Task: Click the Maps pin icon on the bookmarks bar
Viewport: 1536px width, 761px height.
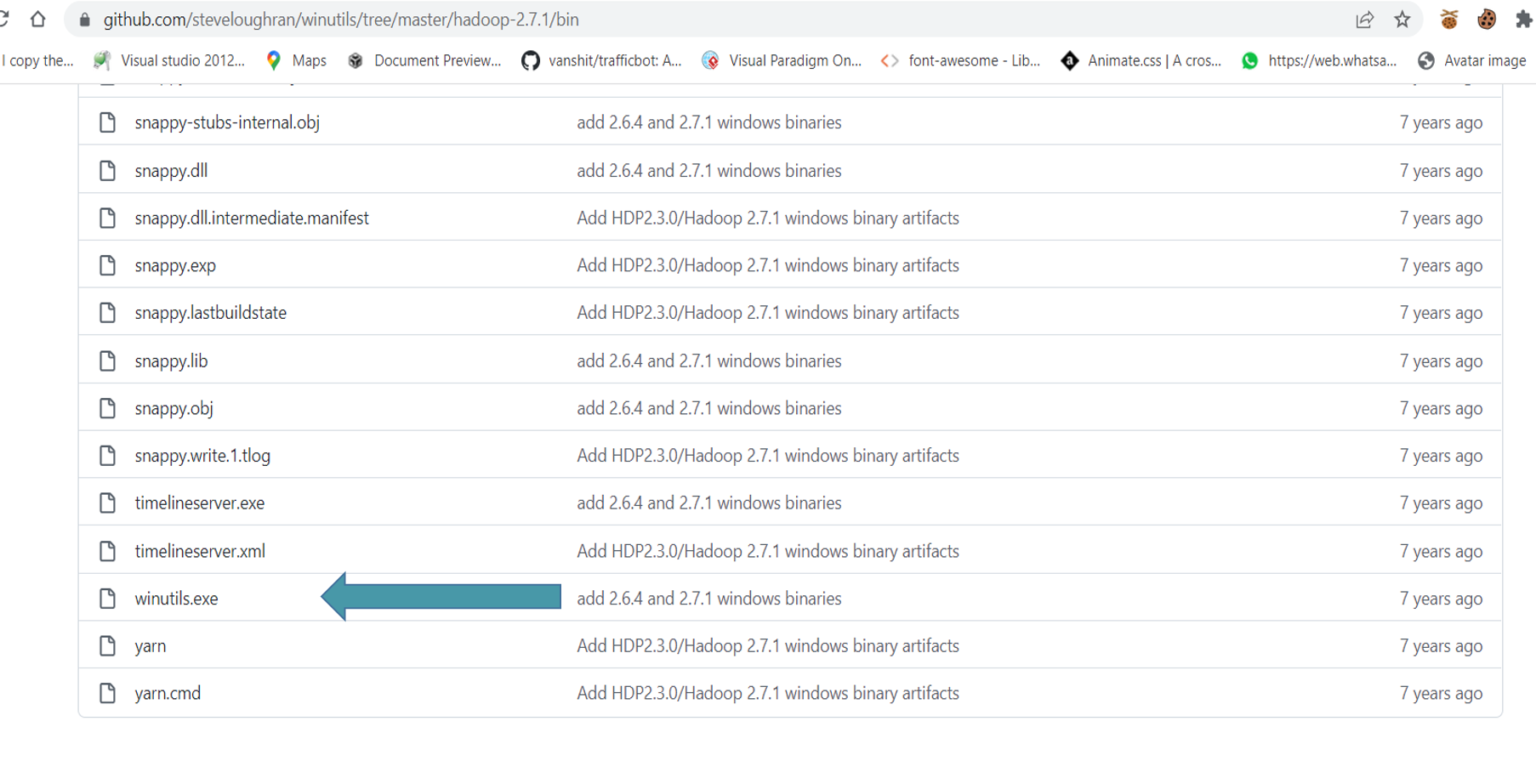Action: click(x=273, y=60)
